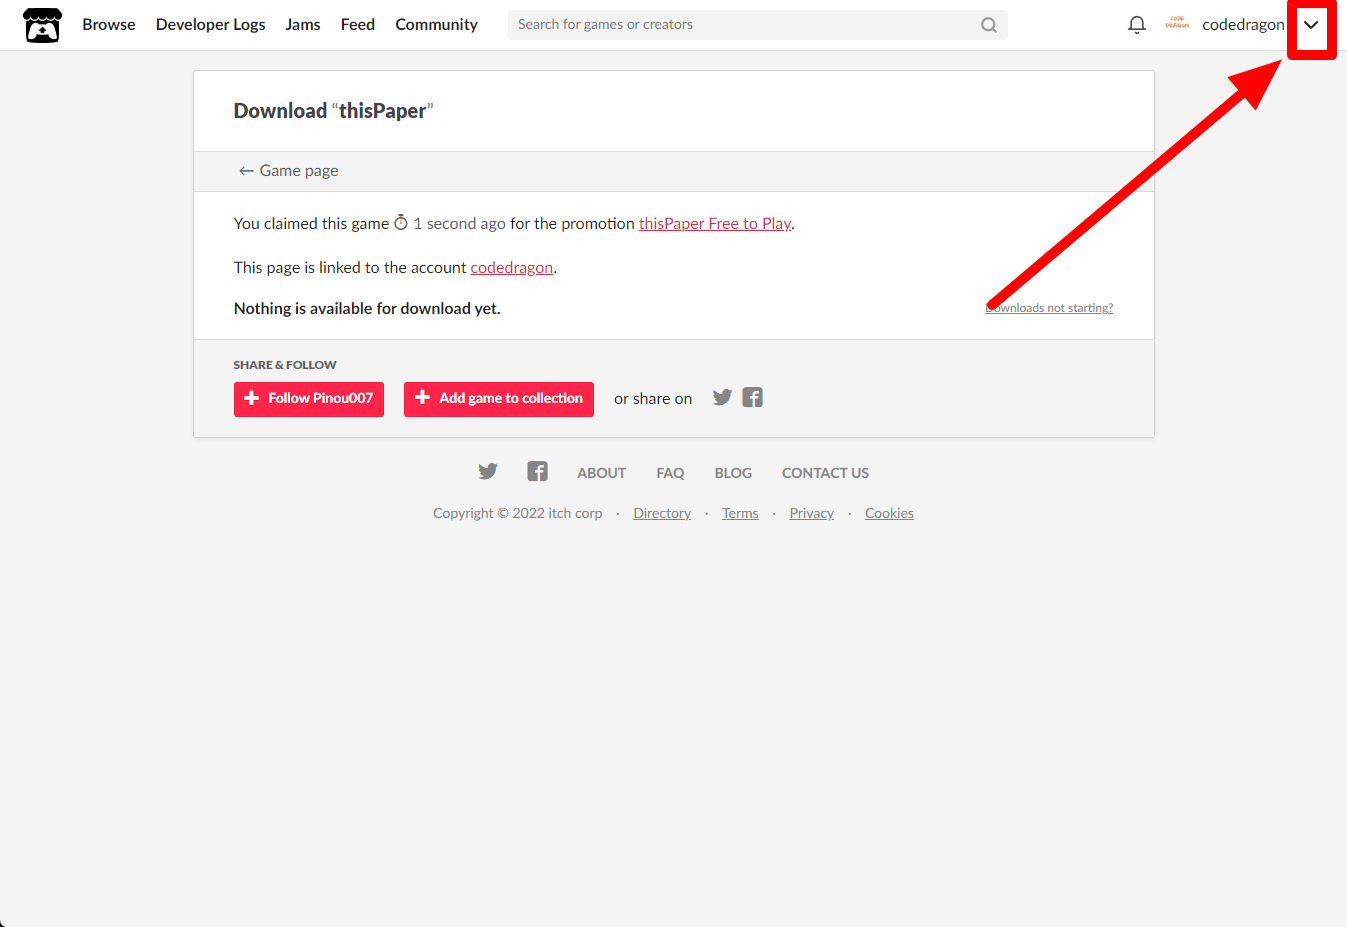
Task: Open the FAQ footer link
Action: tap(671, 473)
